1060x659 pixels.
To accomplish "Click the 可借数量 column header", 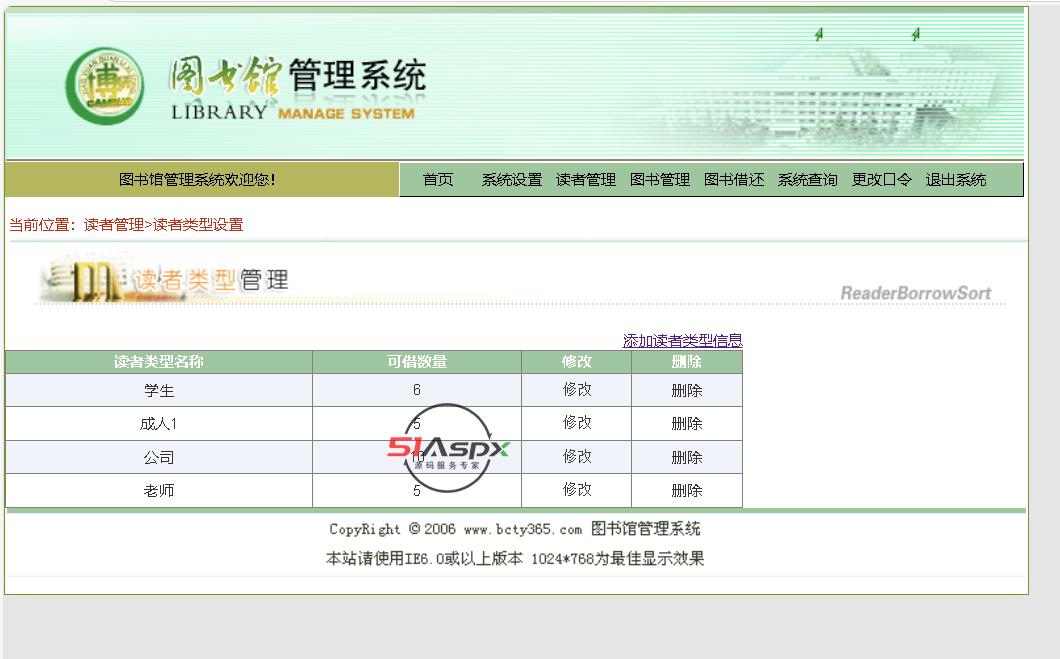I will (x=416, y=362).
